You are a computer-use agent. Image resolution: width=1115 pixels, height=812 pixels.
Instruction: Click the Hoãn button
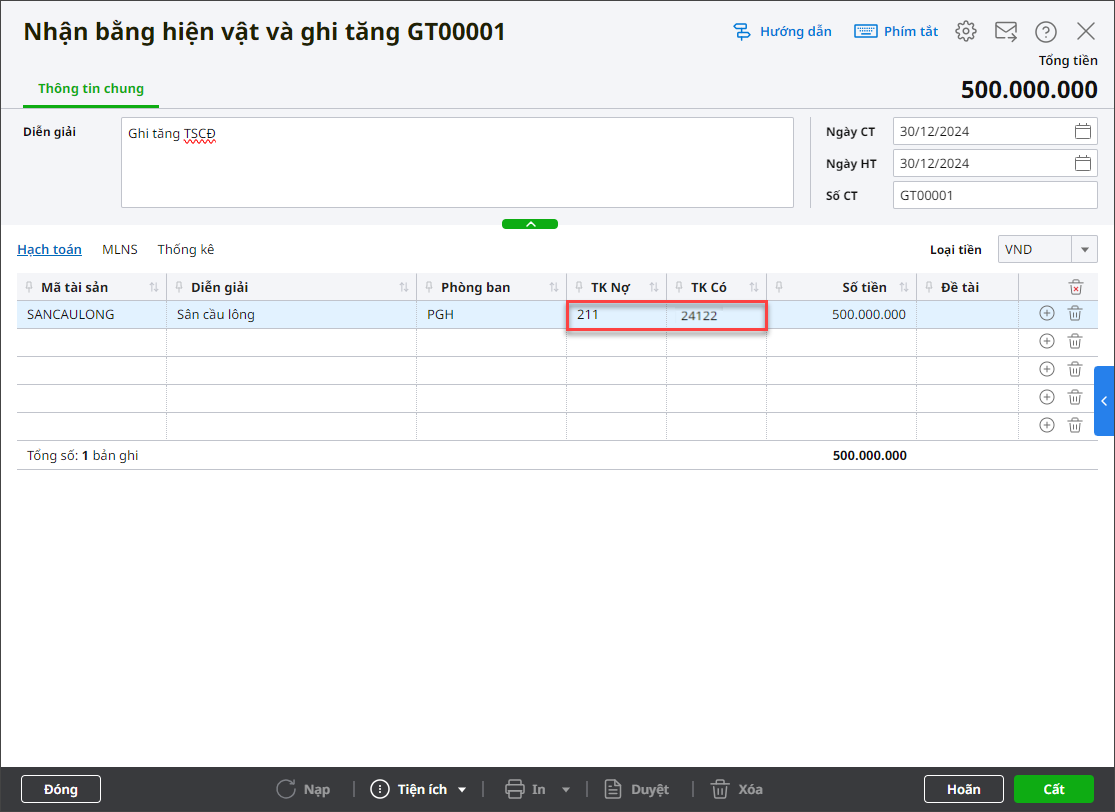click(964, 789)
